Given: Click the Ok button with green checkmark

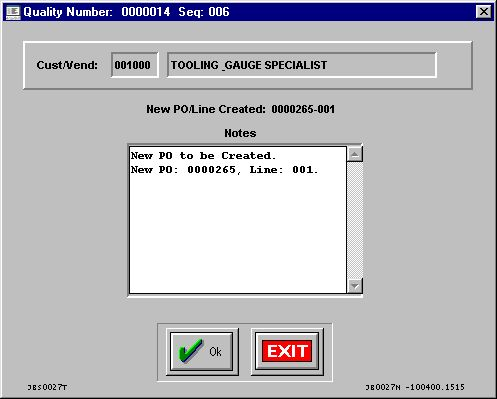Looking at the screenshot, I should tap(202, 351).
